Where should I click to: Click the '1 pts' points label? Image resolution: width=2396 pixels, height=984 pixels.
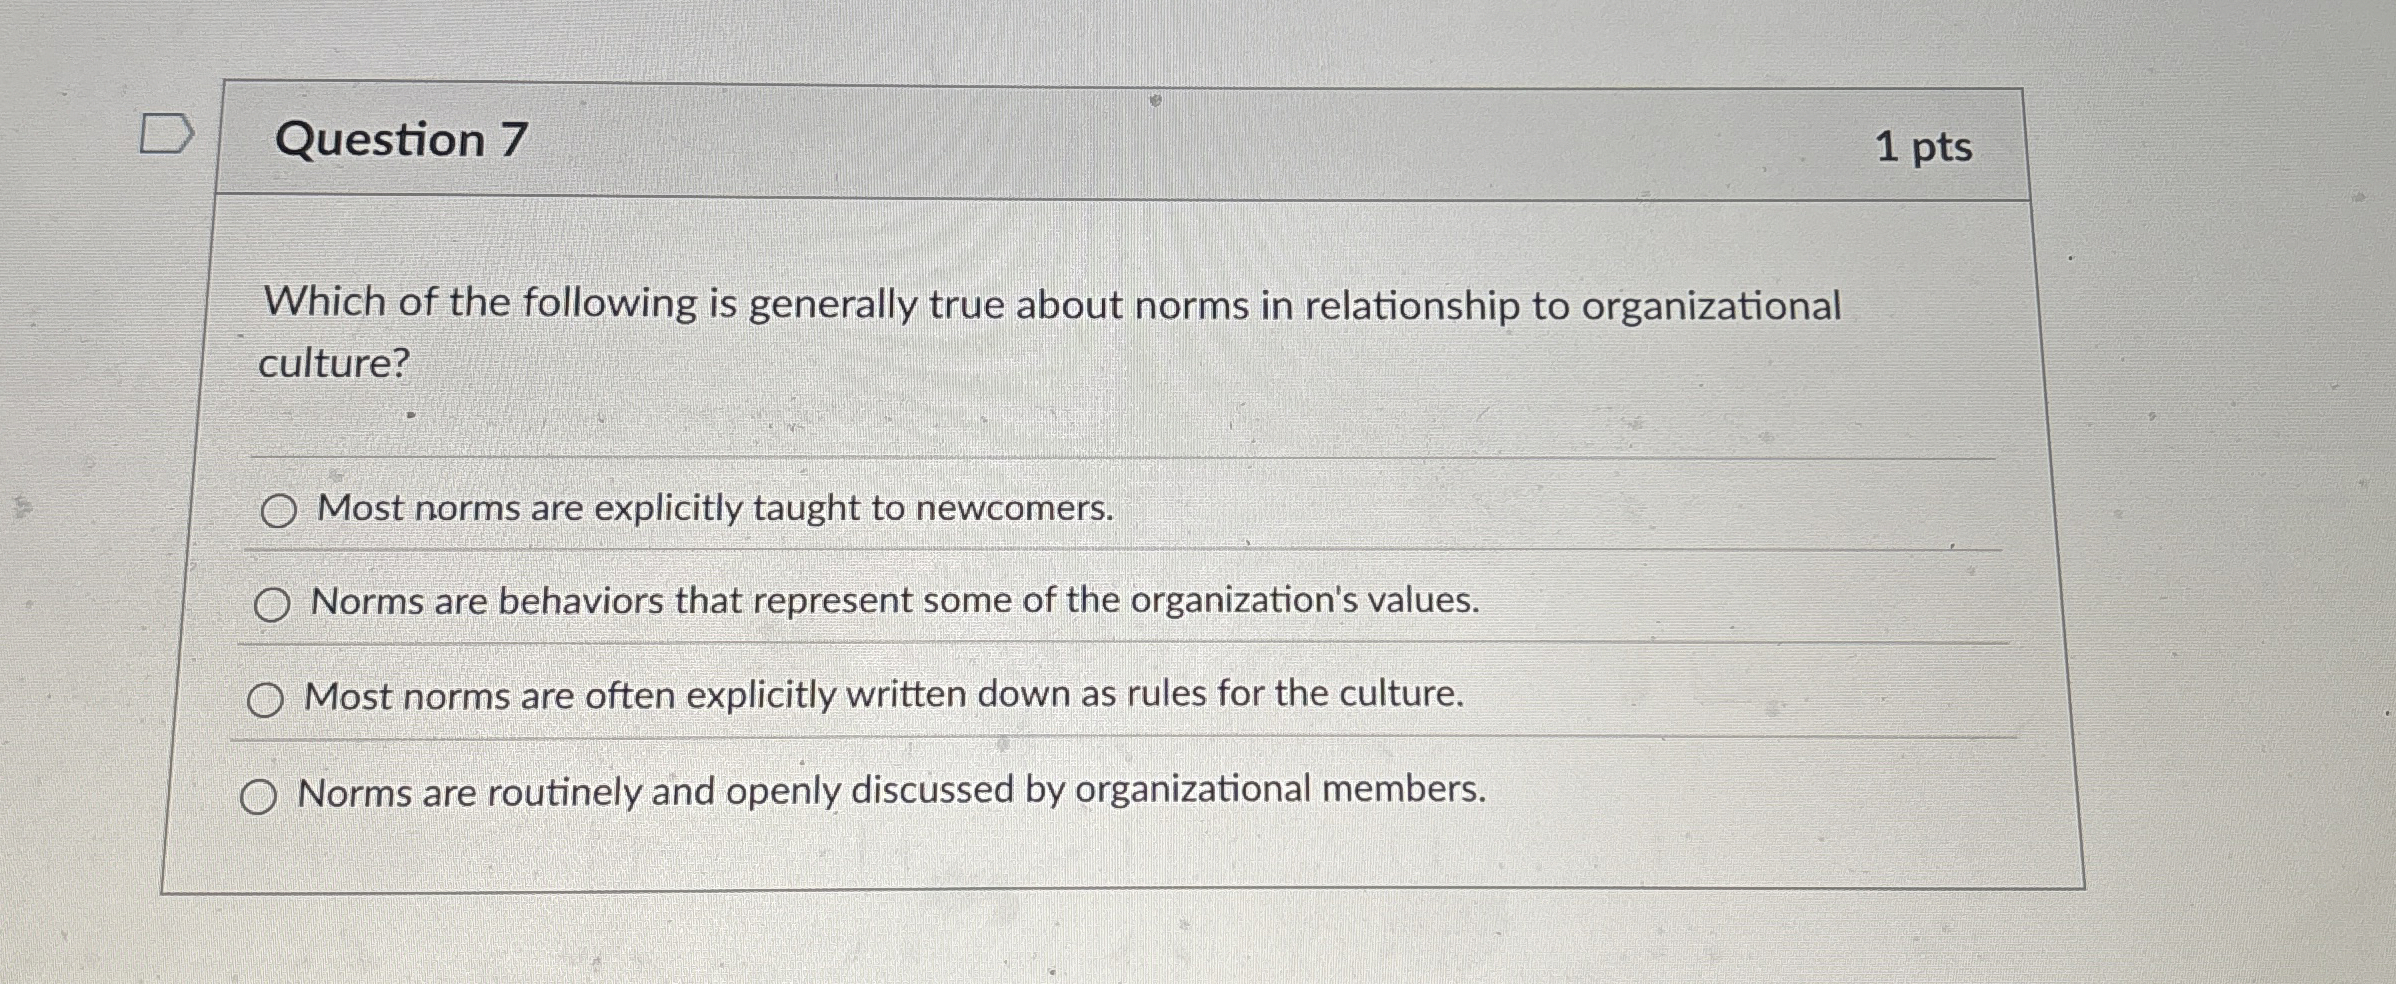click(x=1923, y=148)
